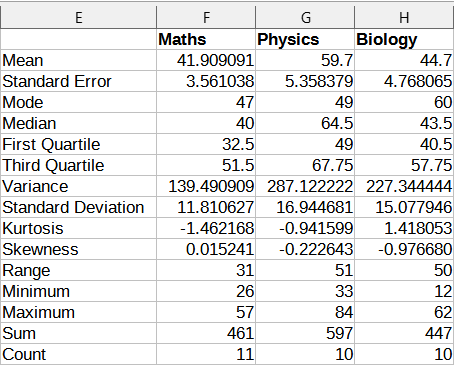The height and width of the screenshot is (365, 454).
Task: Click Maths variance 139.490909
Action: tap(206, 186)
